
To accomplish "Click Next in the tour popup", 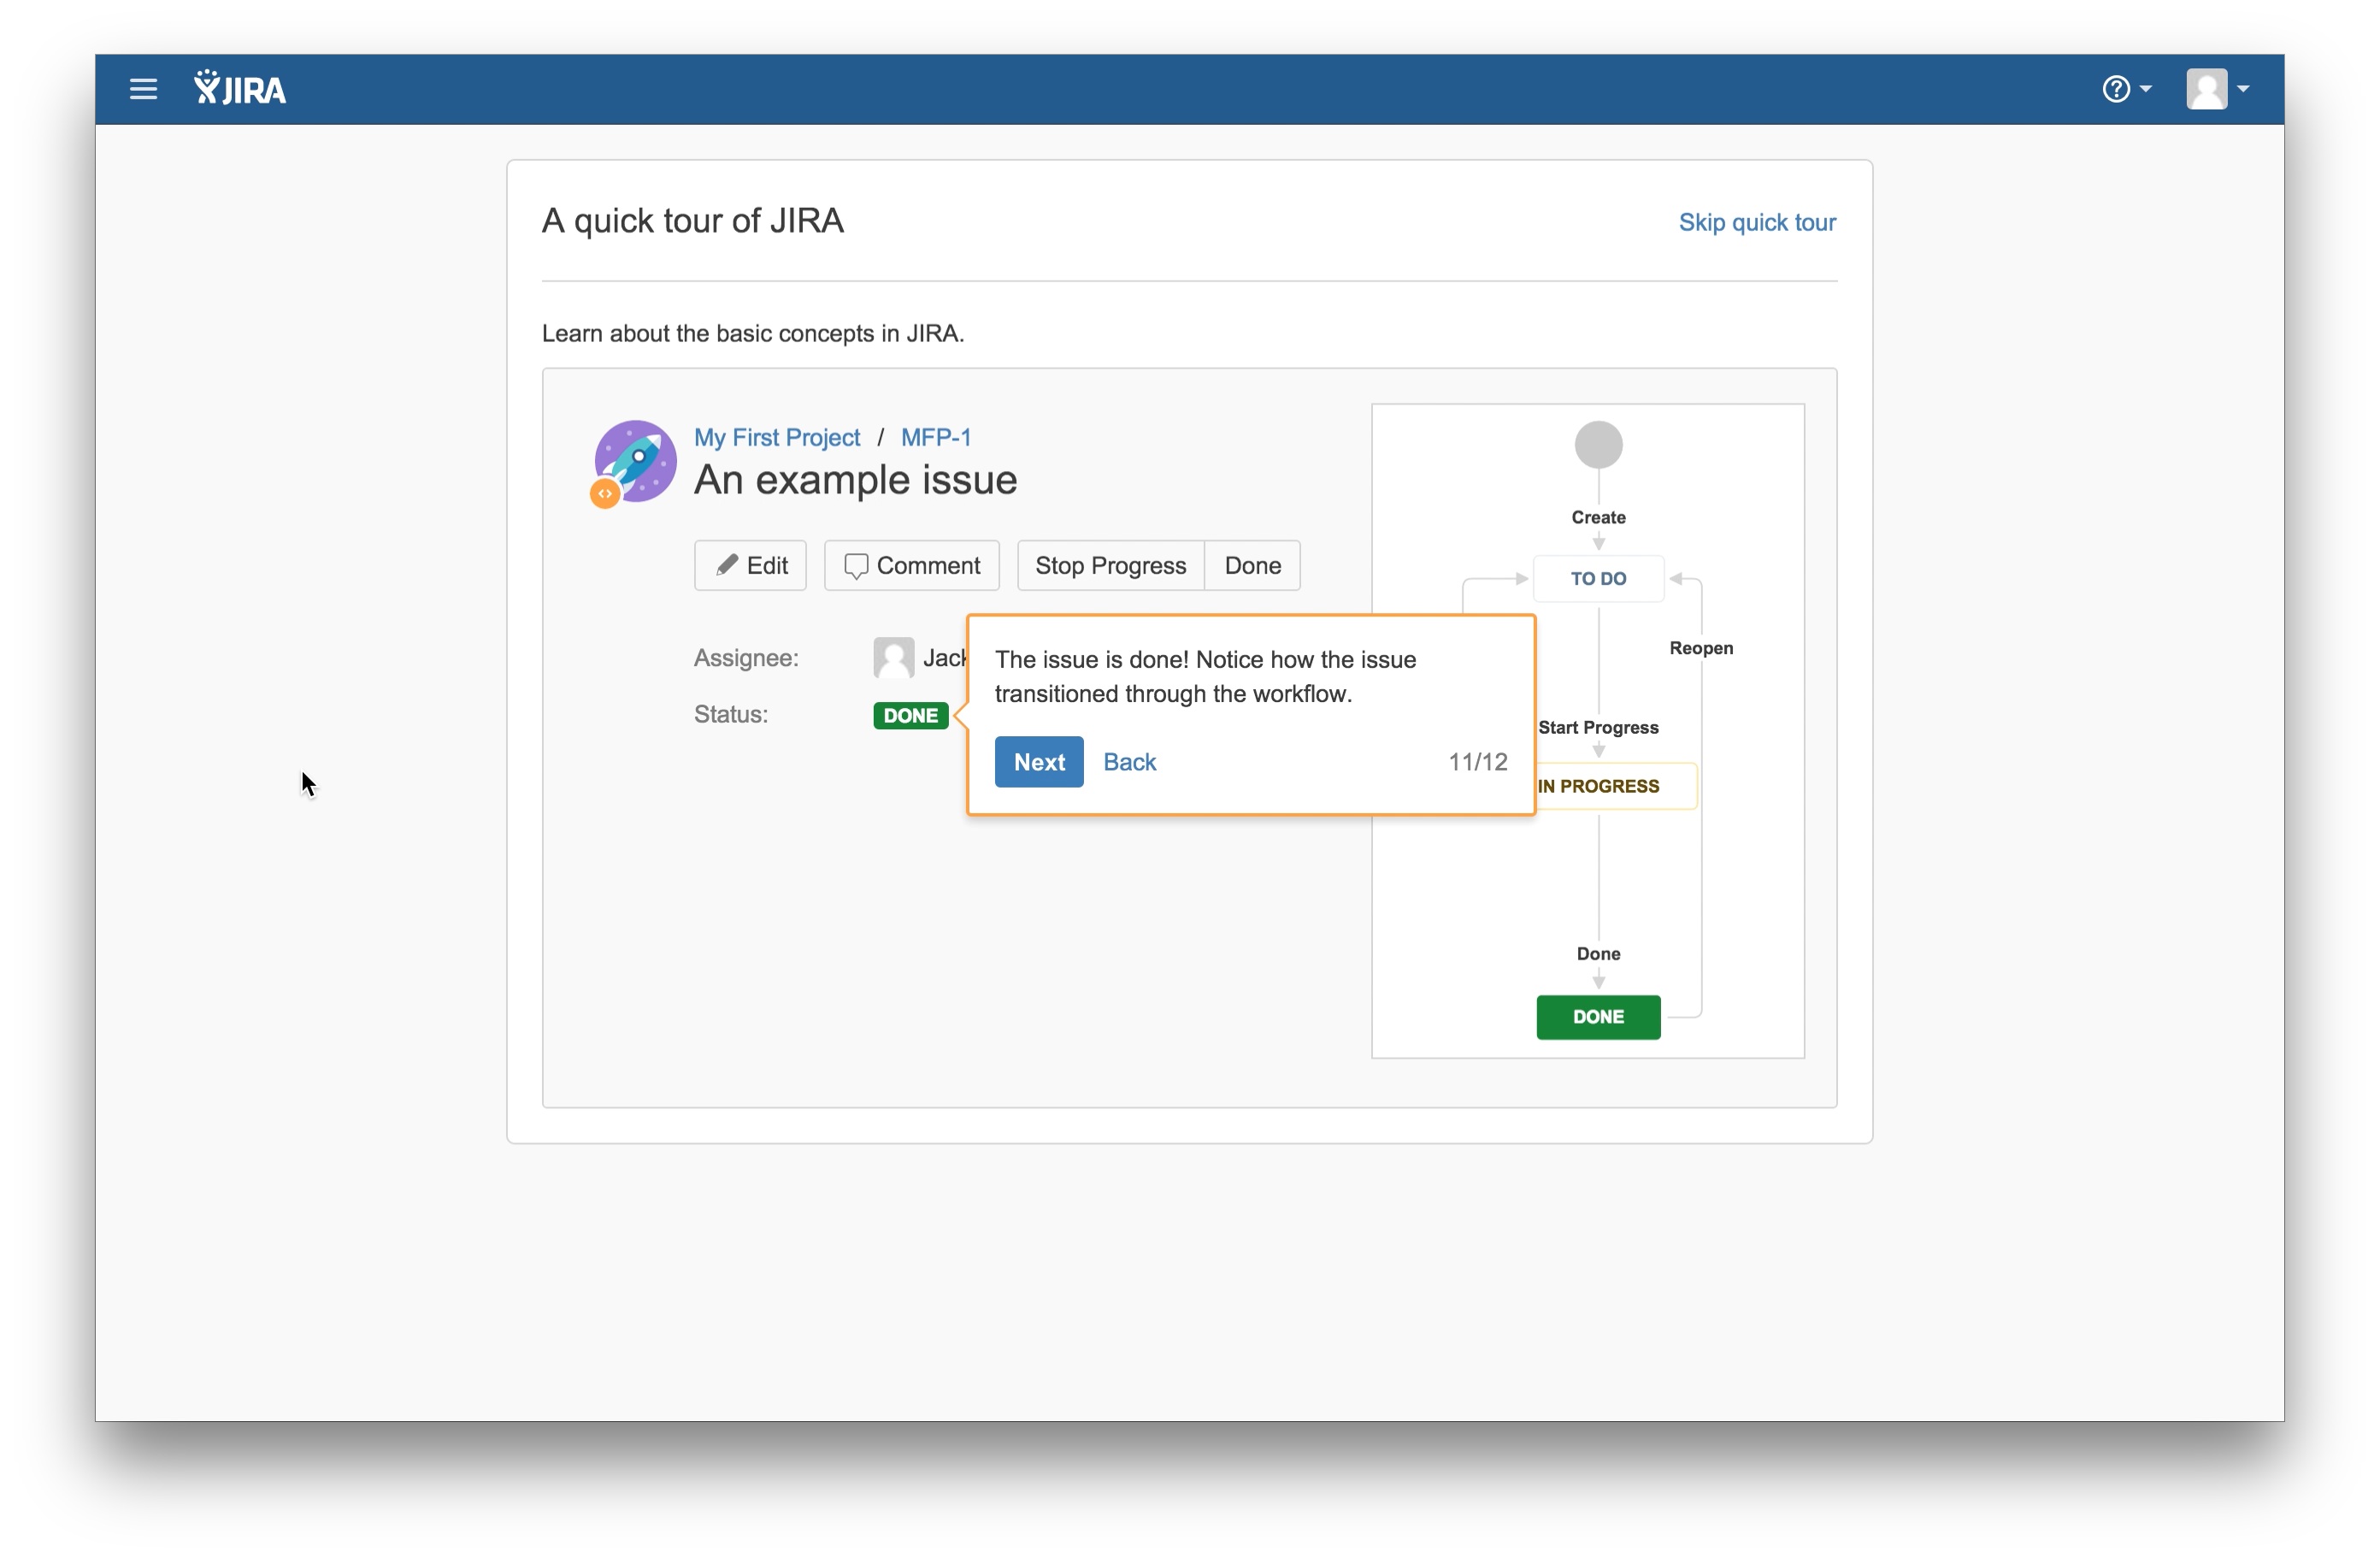I will click(x=1039, y=762).
